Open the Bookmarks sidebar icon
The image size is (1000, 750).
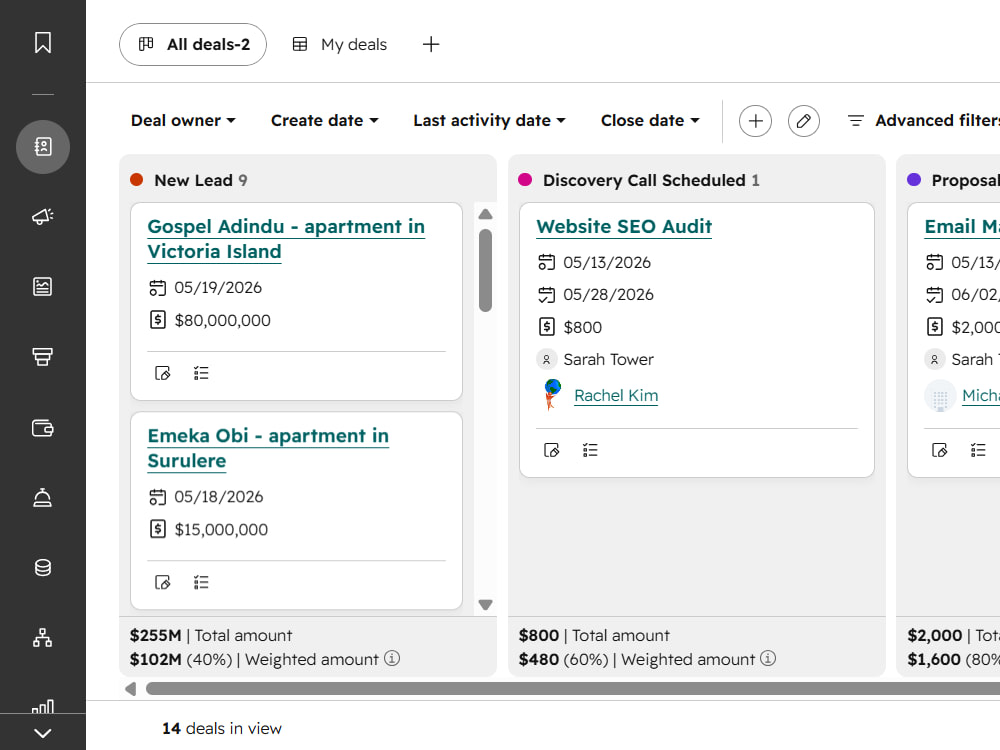coord(43,43)
